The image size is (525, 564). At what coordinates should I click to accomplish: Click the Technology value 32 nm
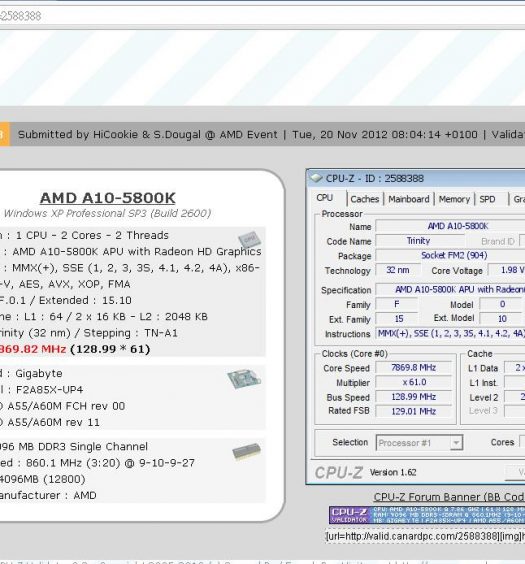click(398, 270)
